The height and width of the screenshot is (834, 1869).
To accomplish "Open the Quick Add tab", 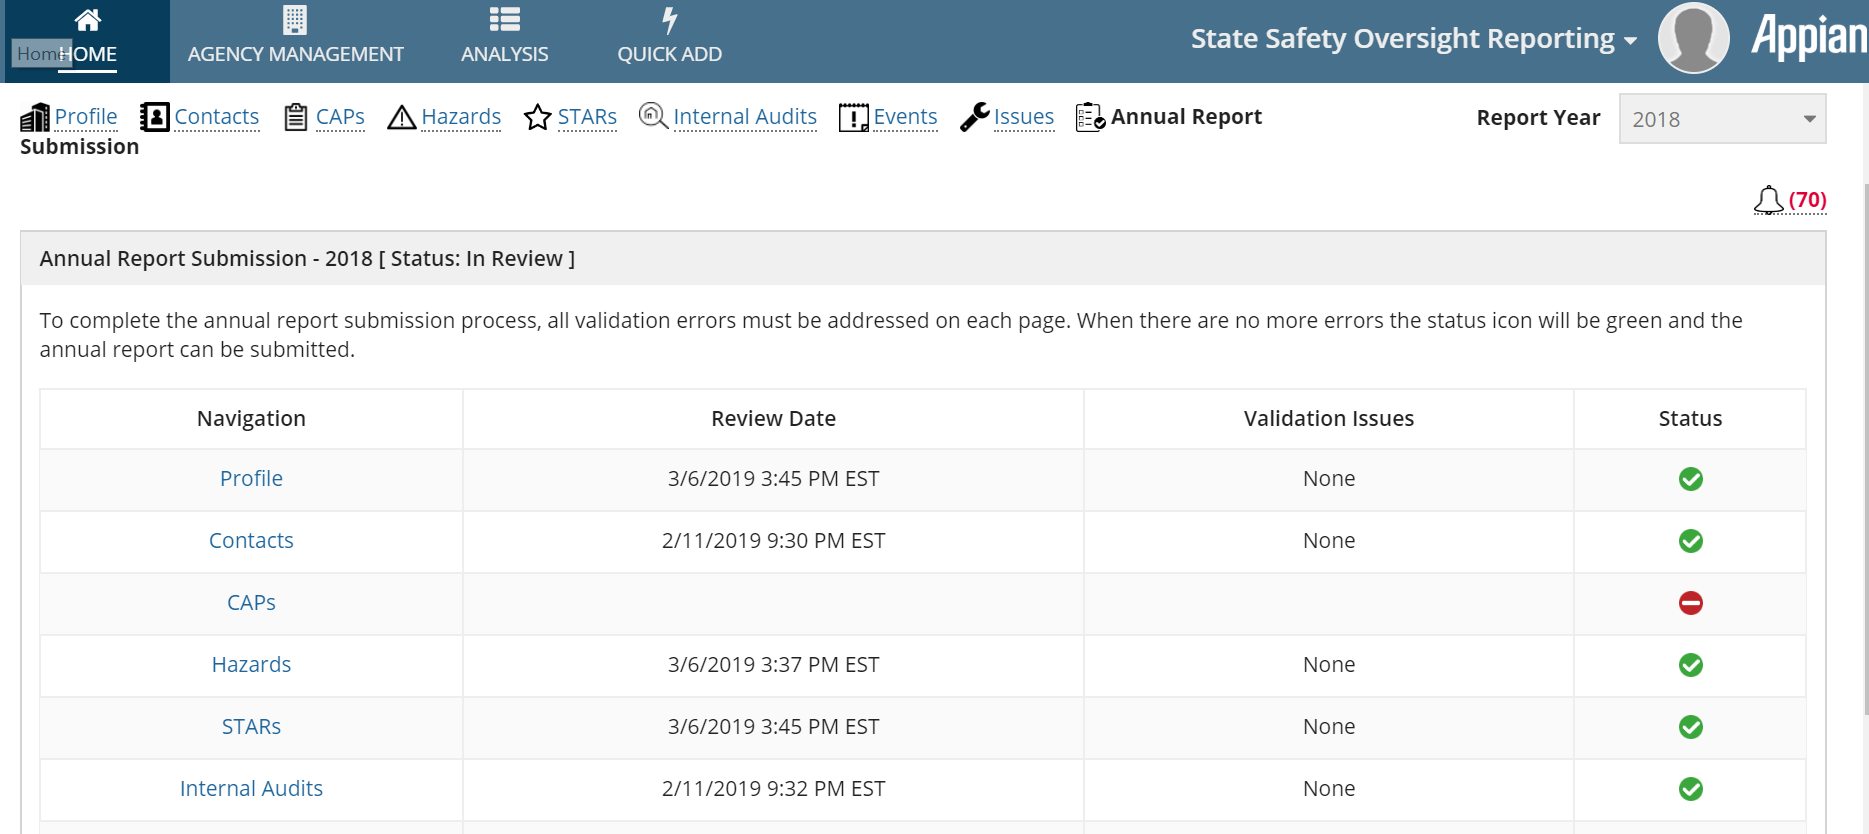I will tap(669, 39).
